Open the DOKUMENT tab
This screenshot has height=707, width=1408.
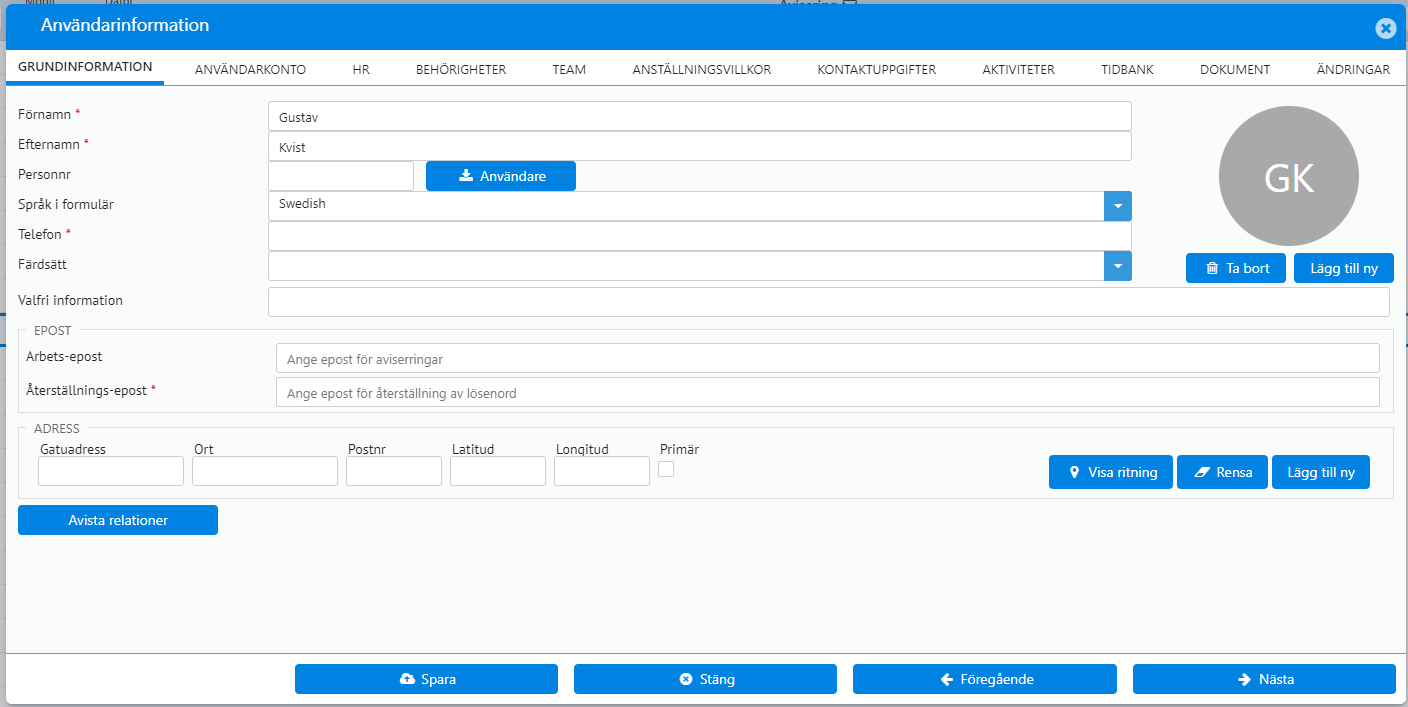point(1235,69)
